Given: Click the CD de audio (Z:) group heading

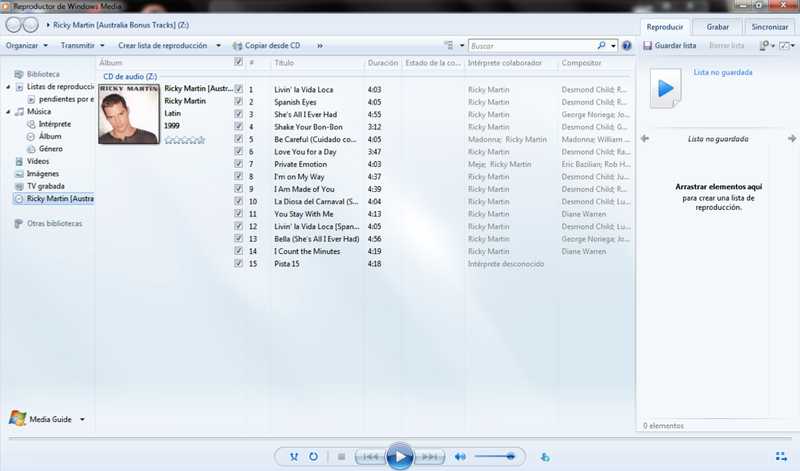Looking at the screenshot, I should point(130,77).
